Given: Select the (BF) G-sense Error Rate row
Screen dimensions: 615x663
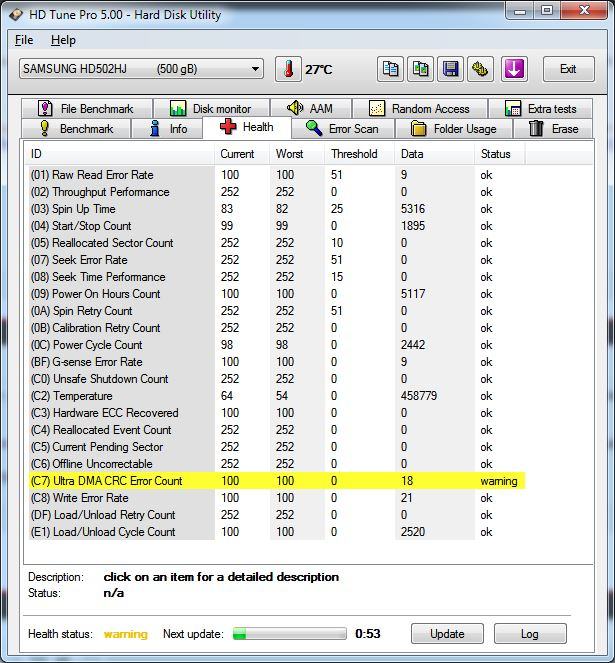Looking at the screenshot, I should 277,362.
